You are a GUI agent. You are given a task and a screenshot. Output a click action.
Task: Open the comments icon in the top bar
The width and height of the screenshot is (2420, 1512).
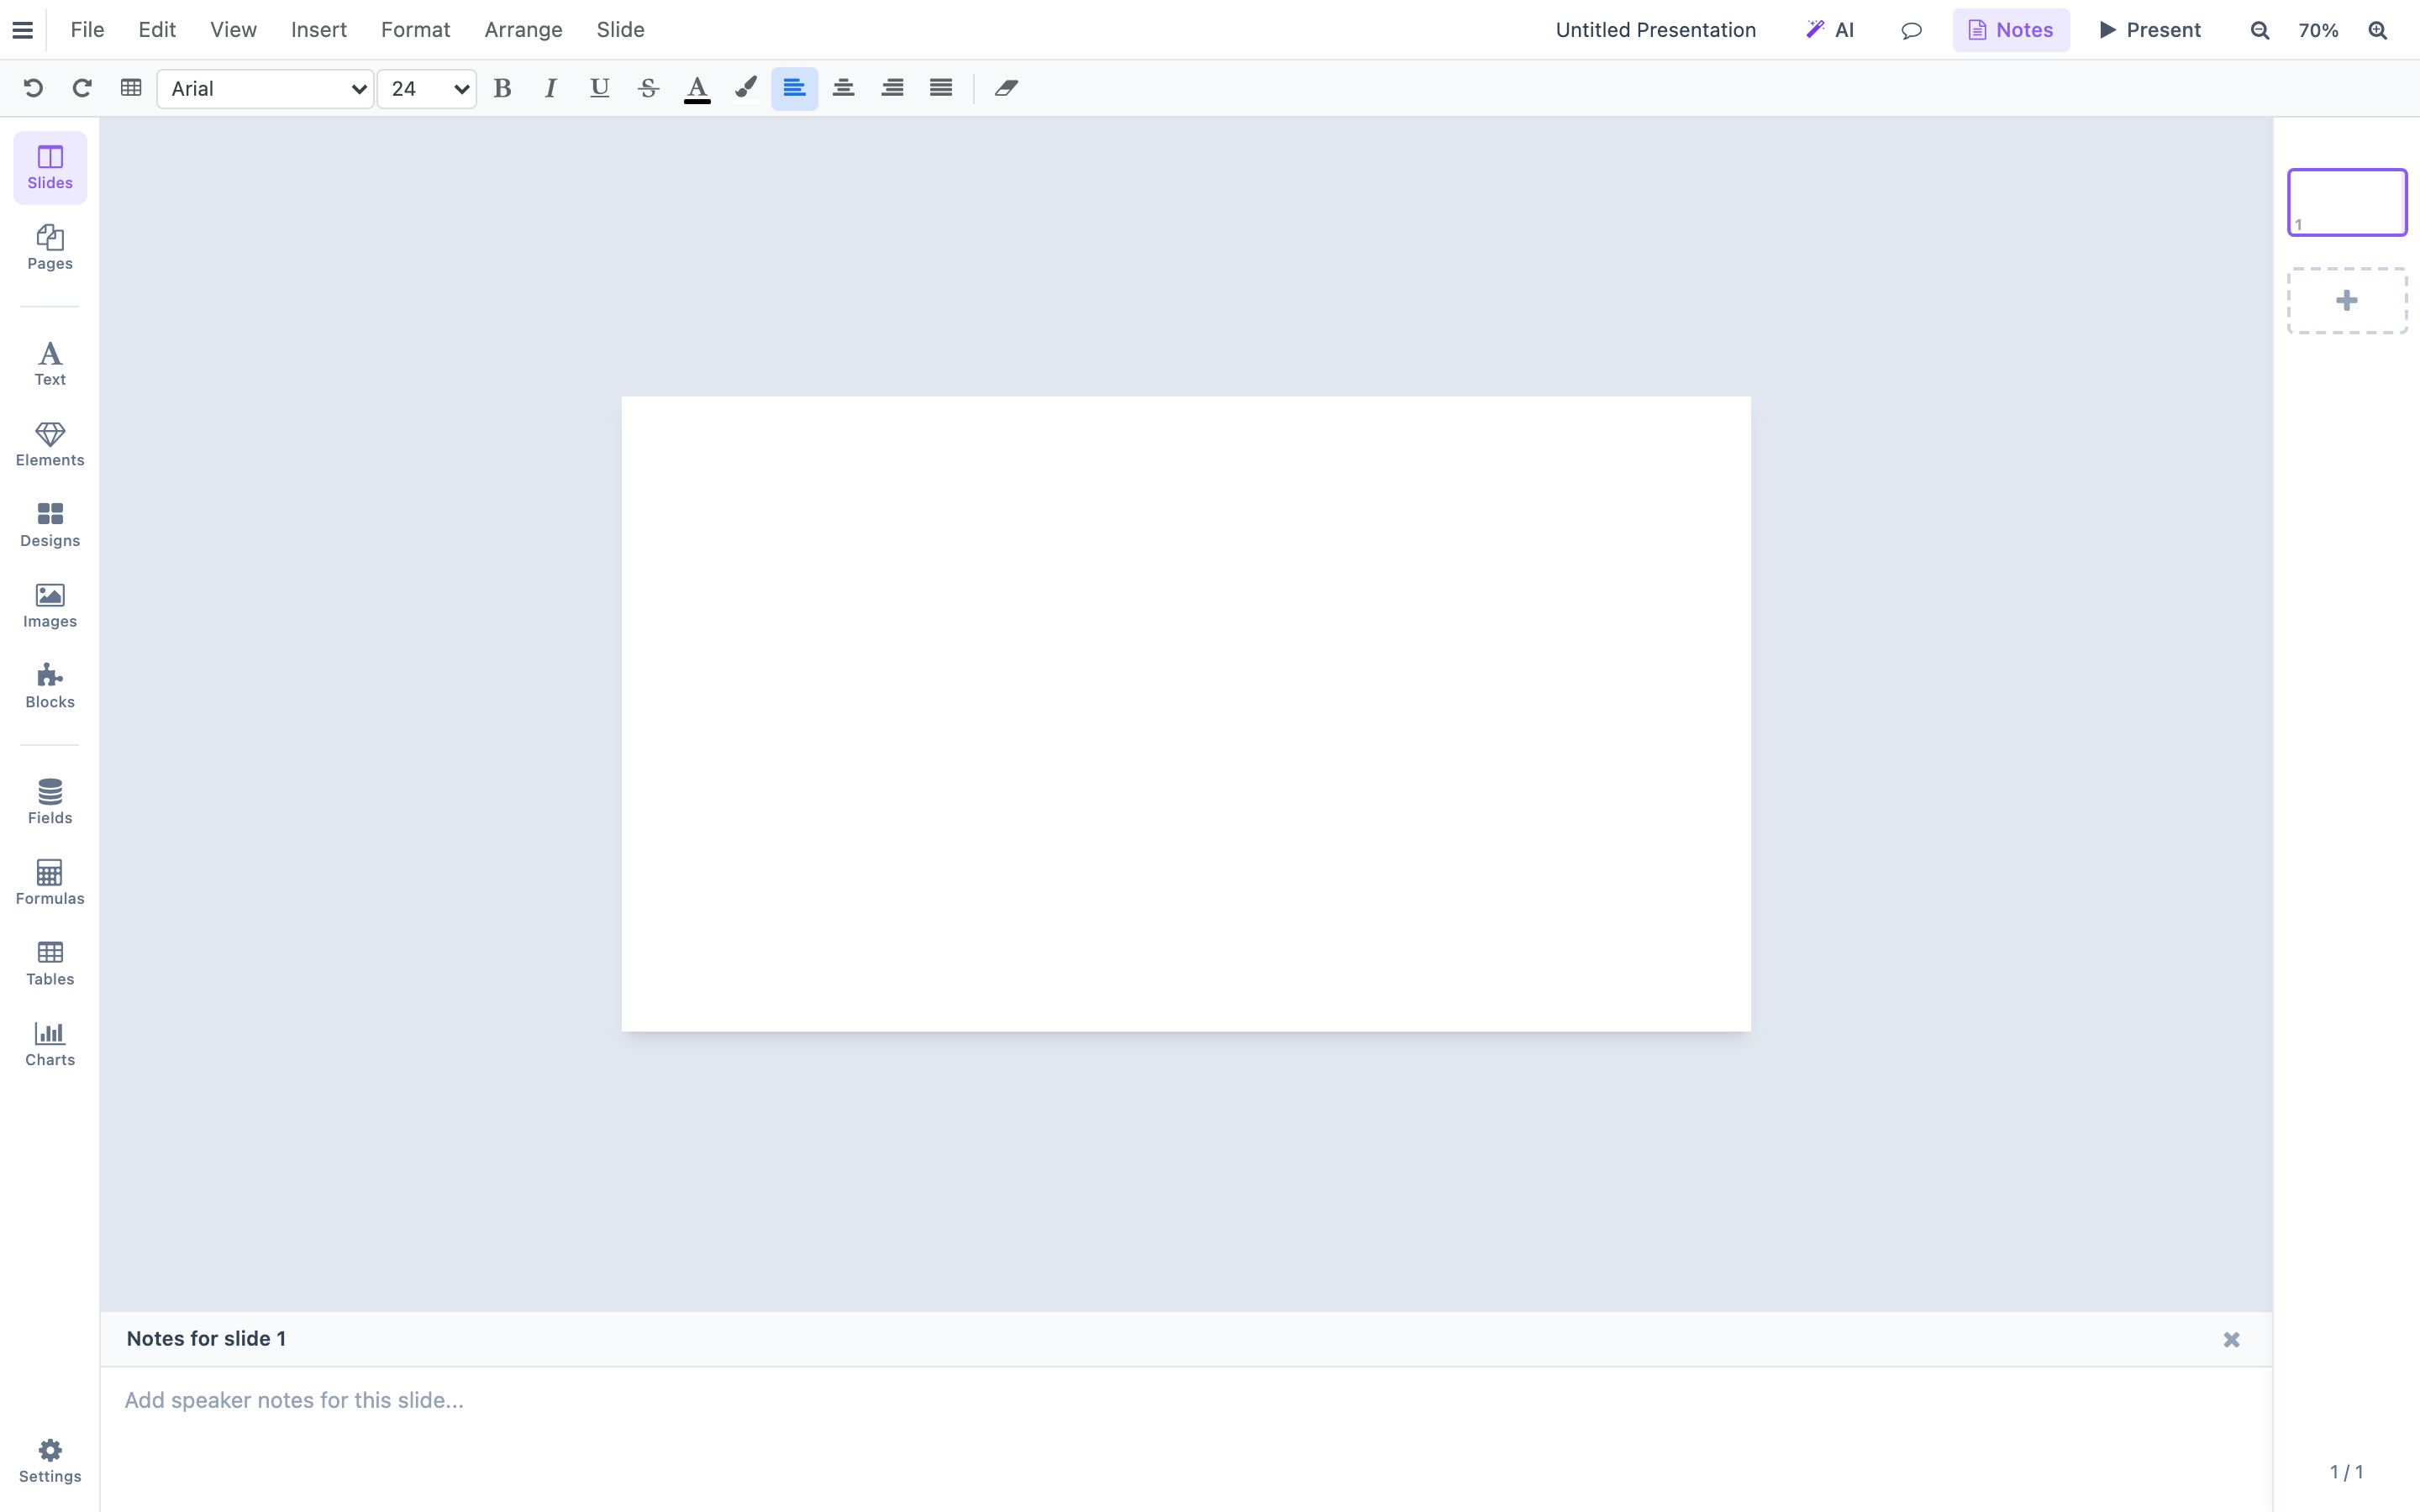pos(1911,30)
